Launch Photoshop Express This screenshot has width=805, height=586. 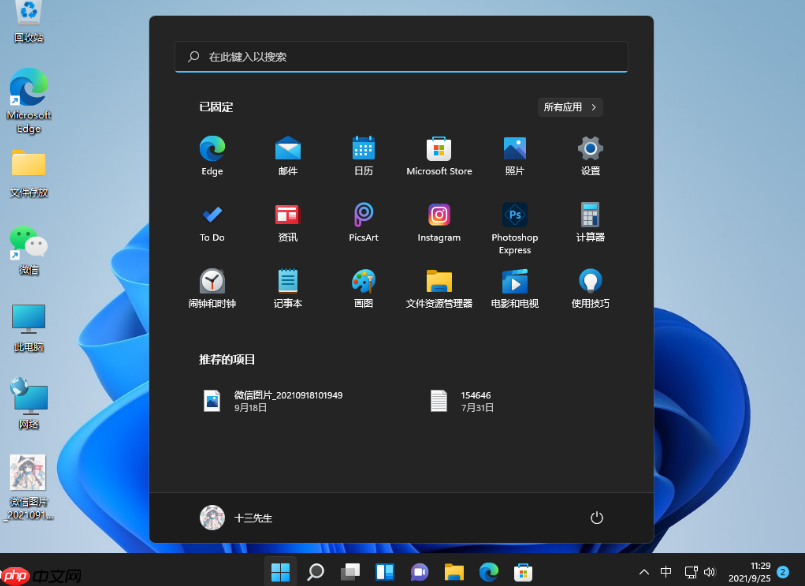[x=514, y=229]
